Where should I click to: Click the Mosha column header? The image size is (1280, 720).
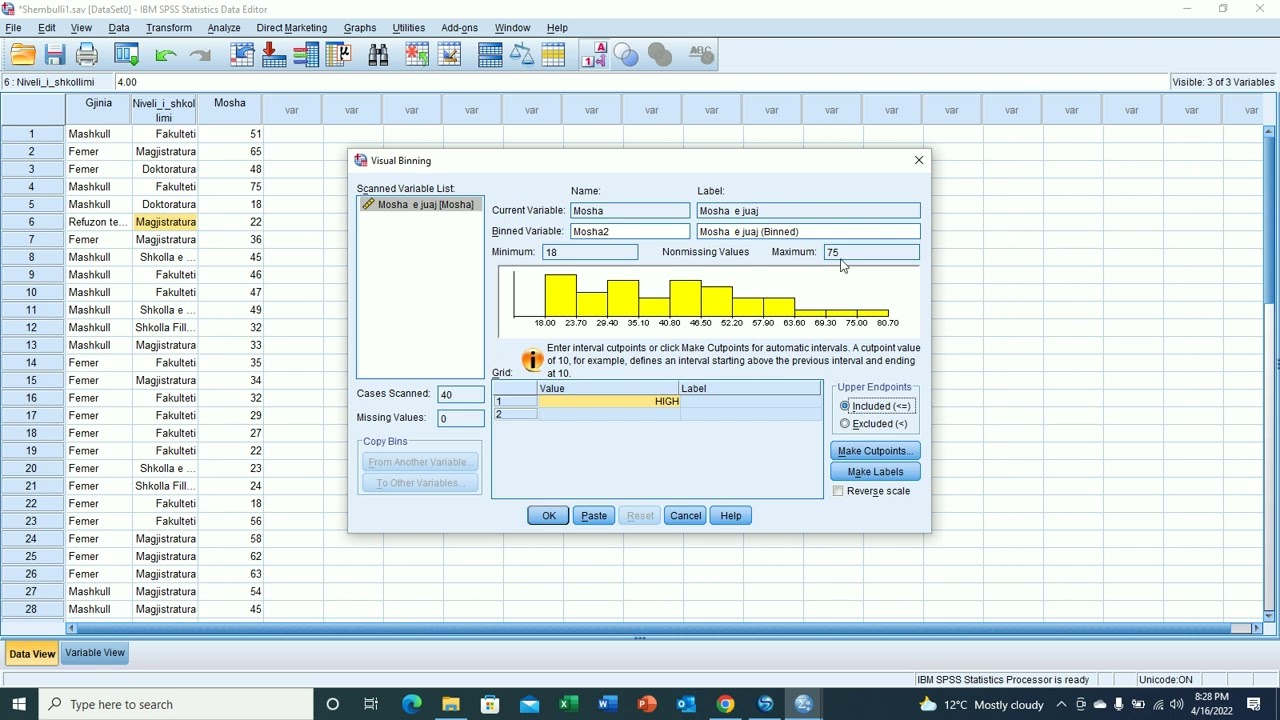coord(230,110)
